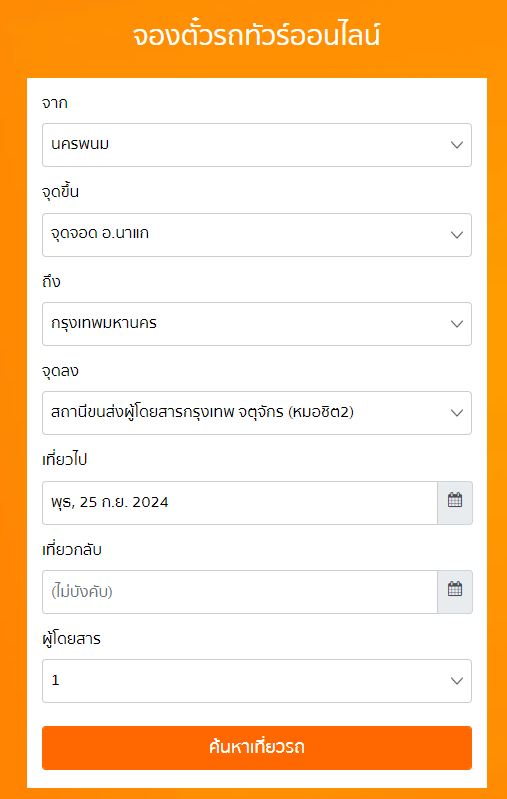Click the ค้นหาเที่ยวรถ search button
This screenshot has width=507, height=799.
point(257,748)
